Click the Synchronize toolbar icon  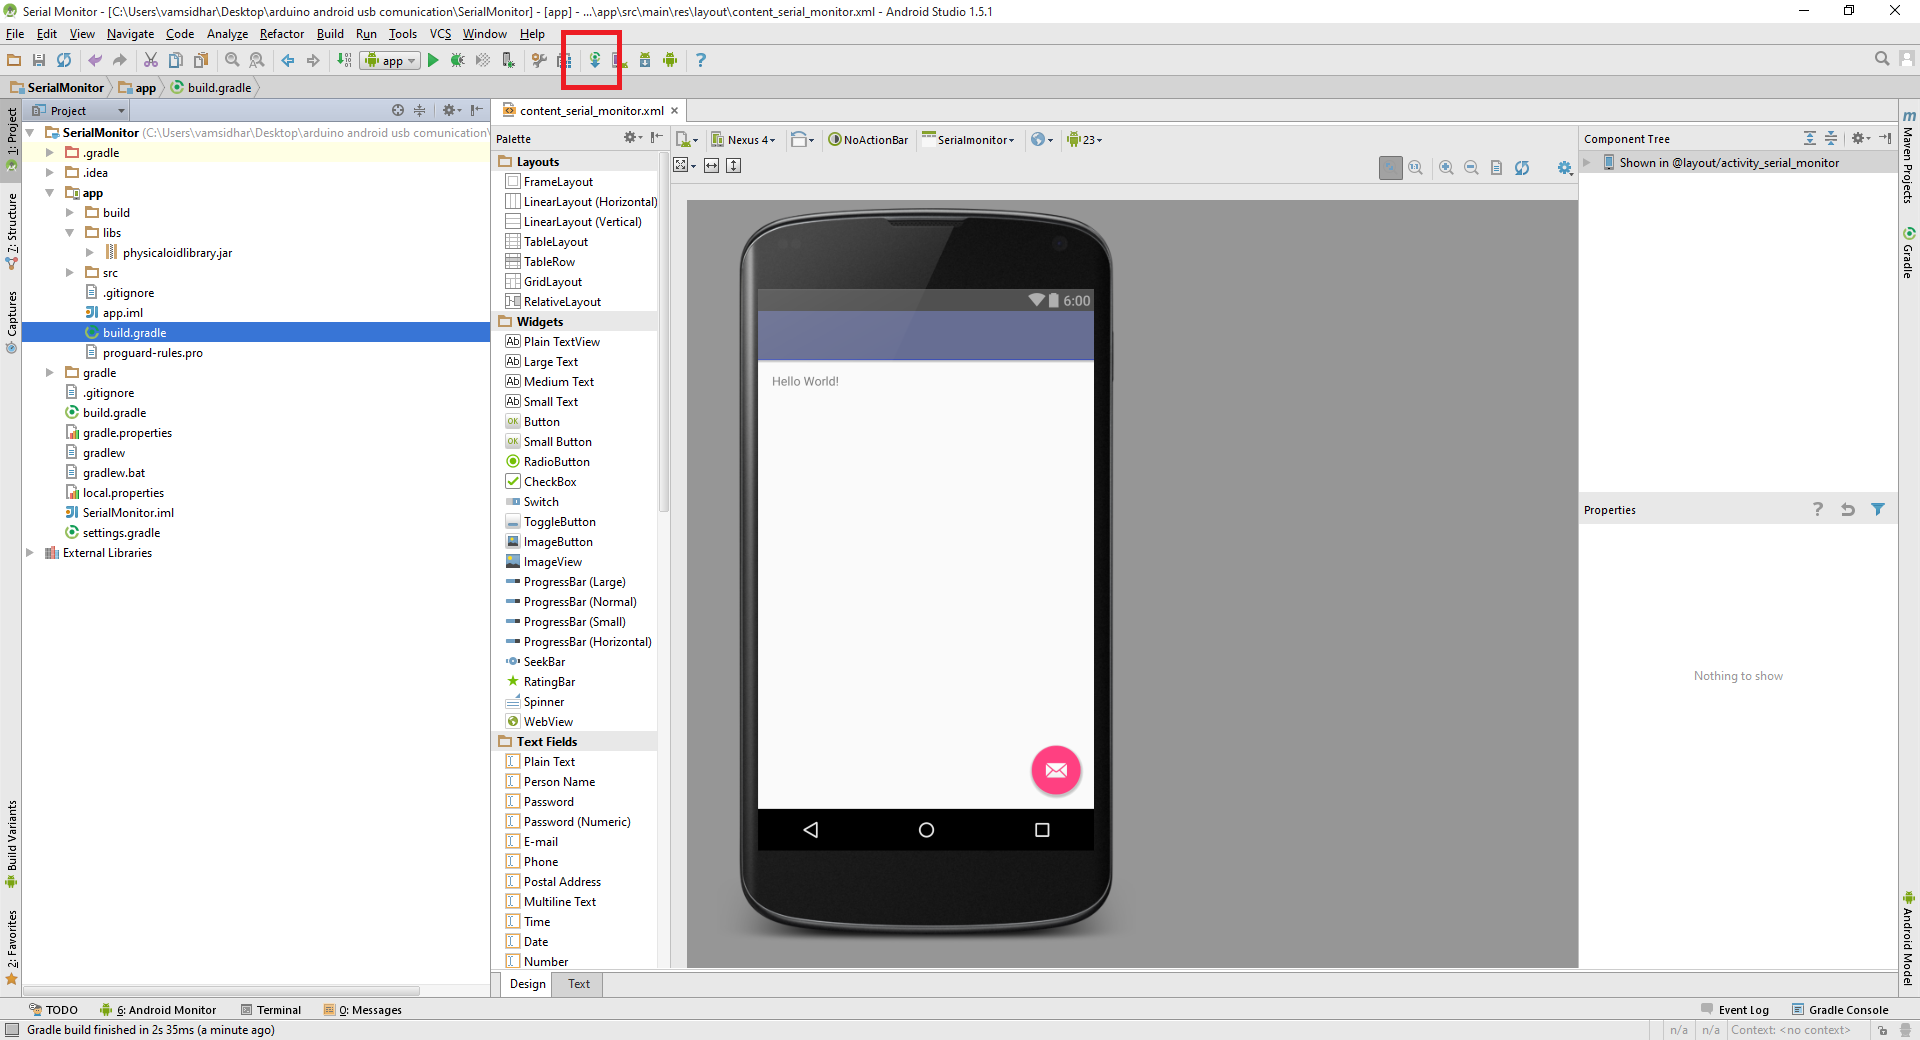(x=64, y=60)
